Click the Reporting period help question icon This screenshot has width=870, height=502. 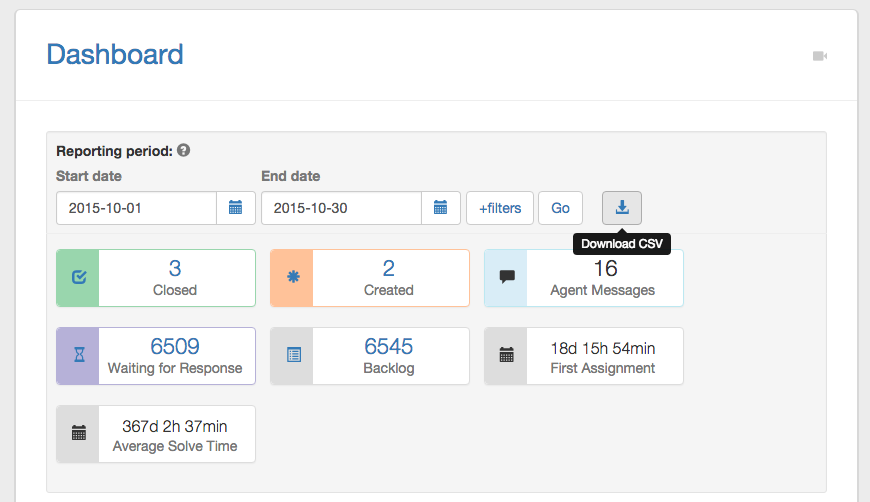(x=183, y=151)
